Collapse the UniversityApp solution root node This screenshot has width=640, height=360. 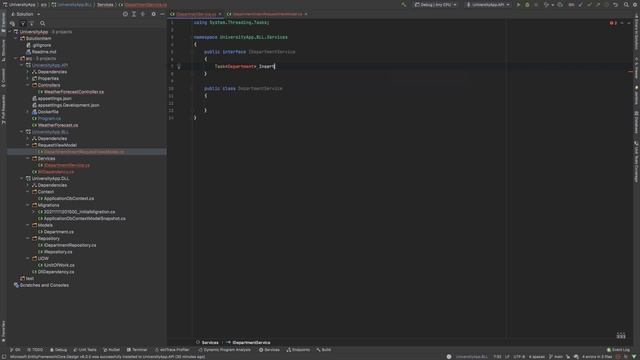click(10, 32)
